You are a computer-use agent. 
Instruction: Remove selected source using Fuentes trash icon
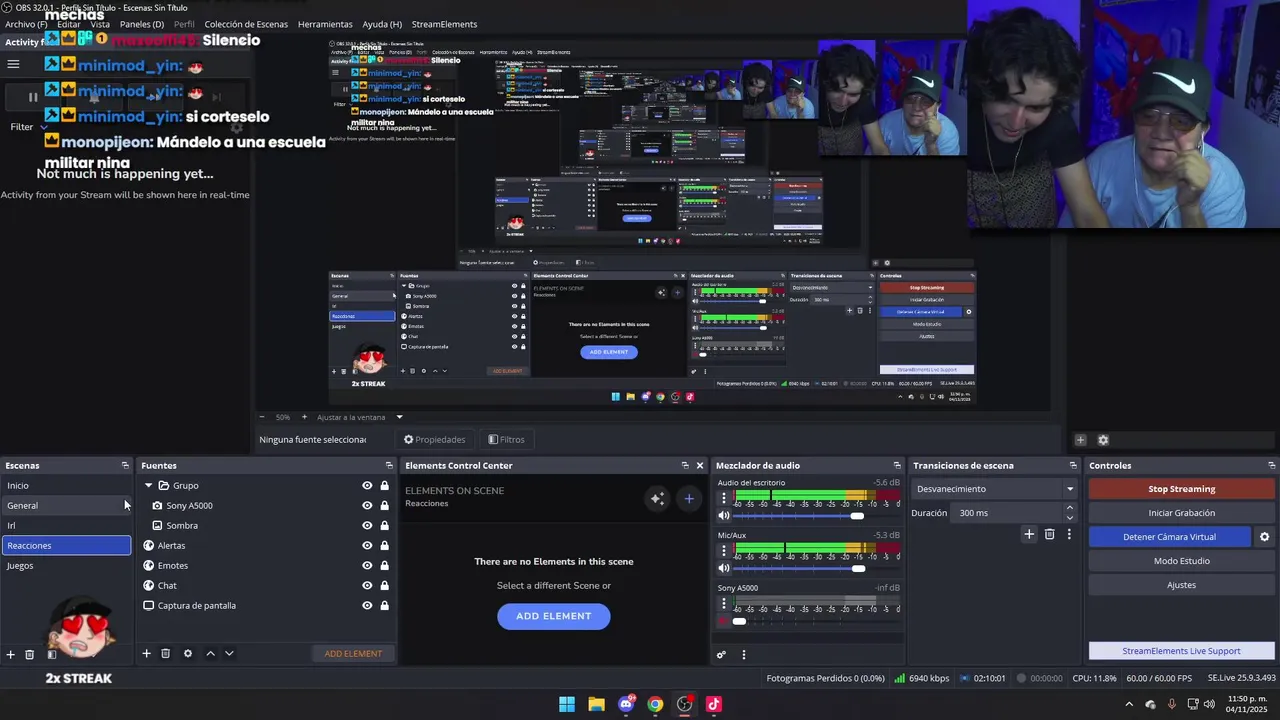tap(166, 653)
